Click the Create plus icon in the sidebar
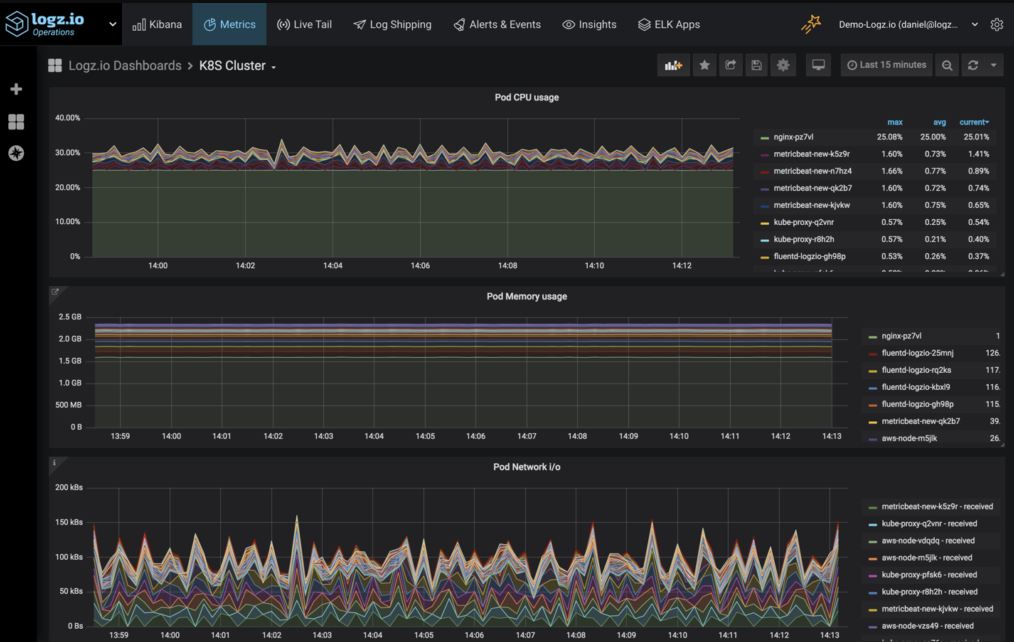Viewport: 1014px width, 642px height. coord(16,89)
